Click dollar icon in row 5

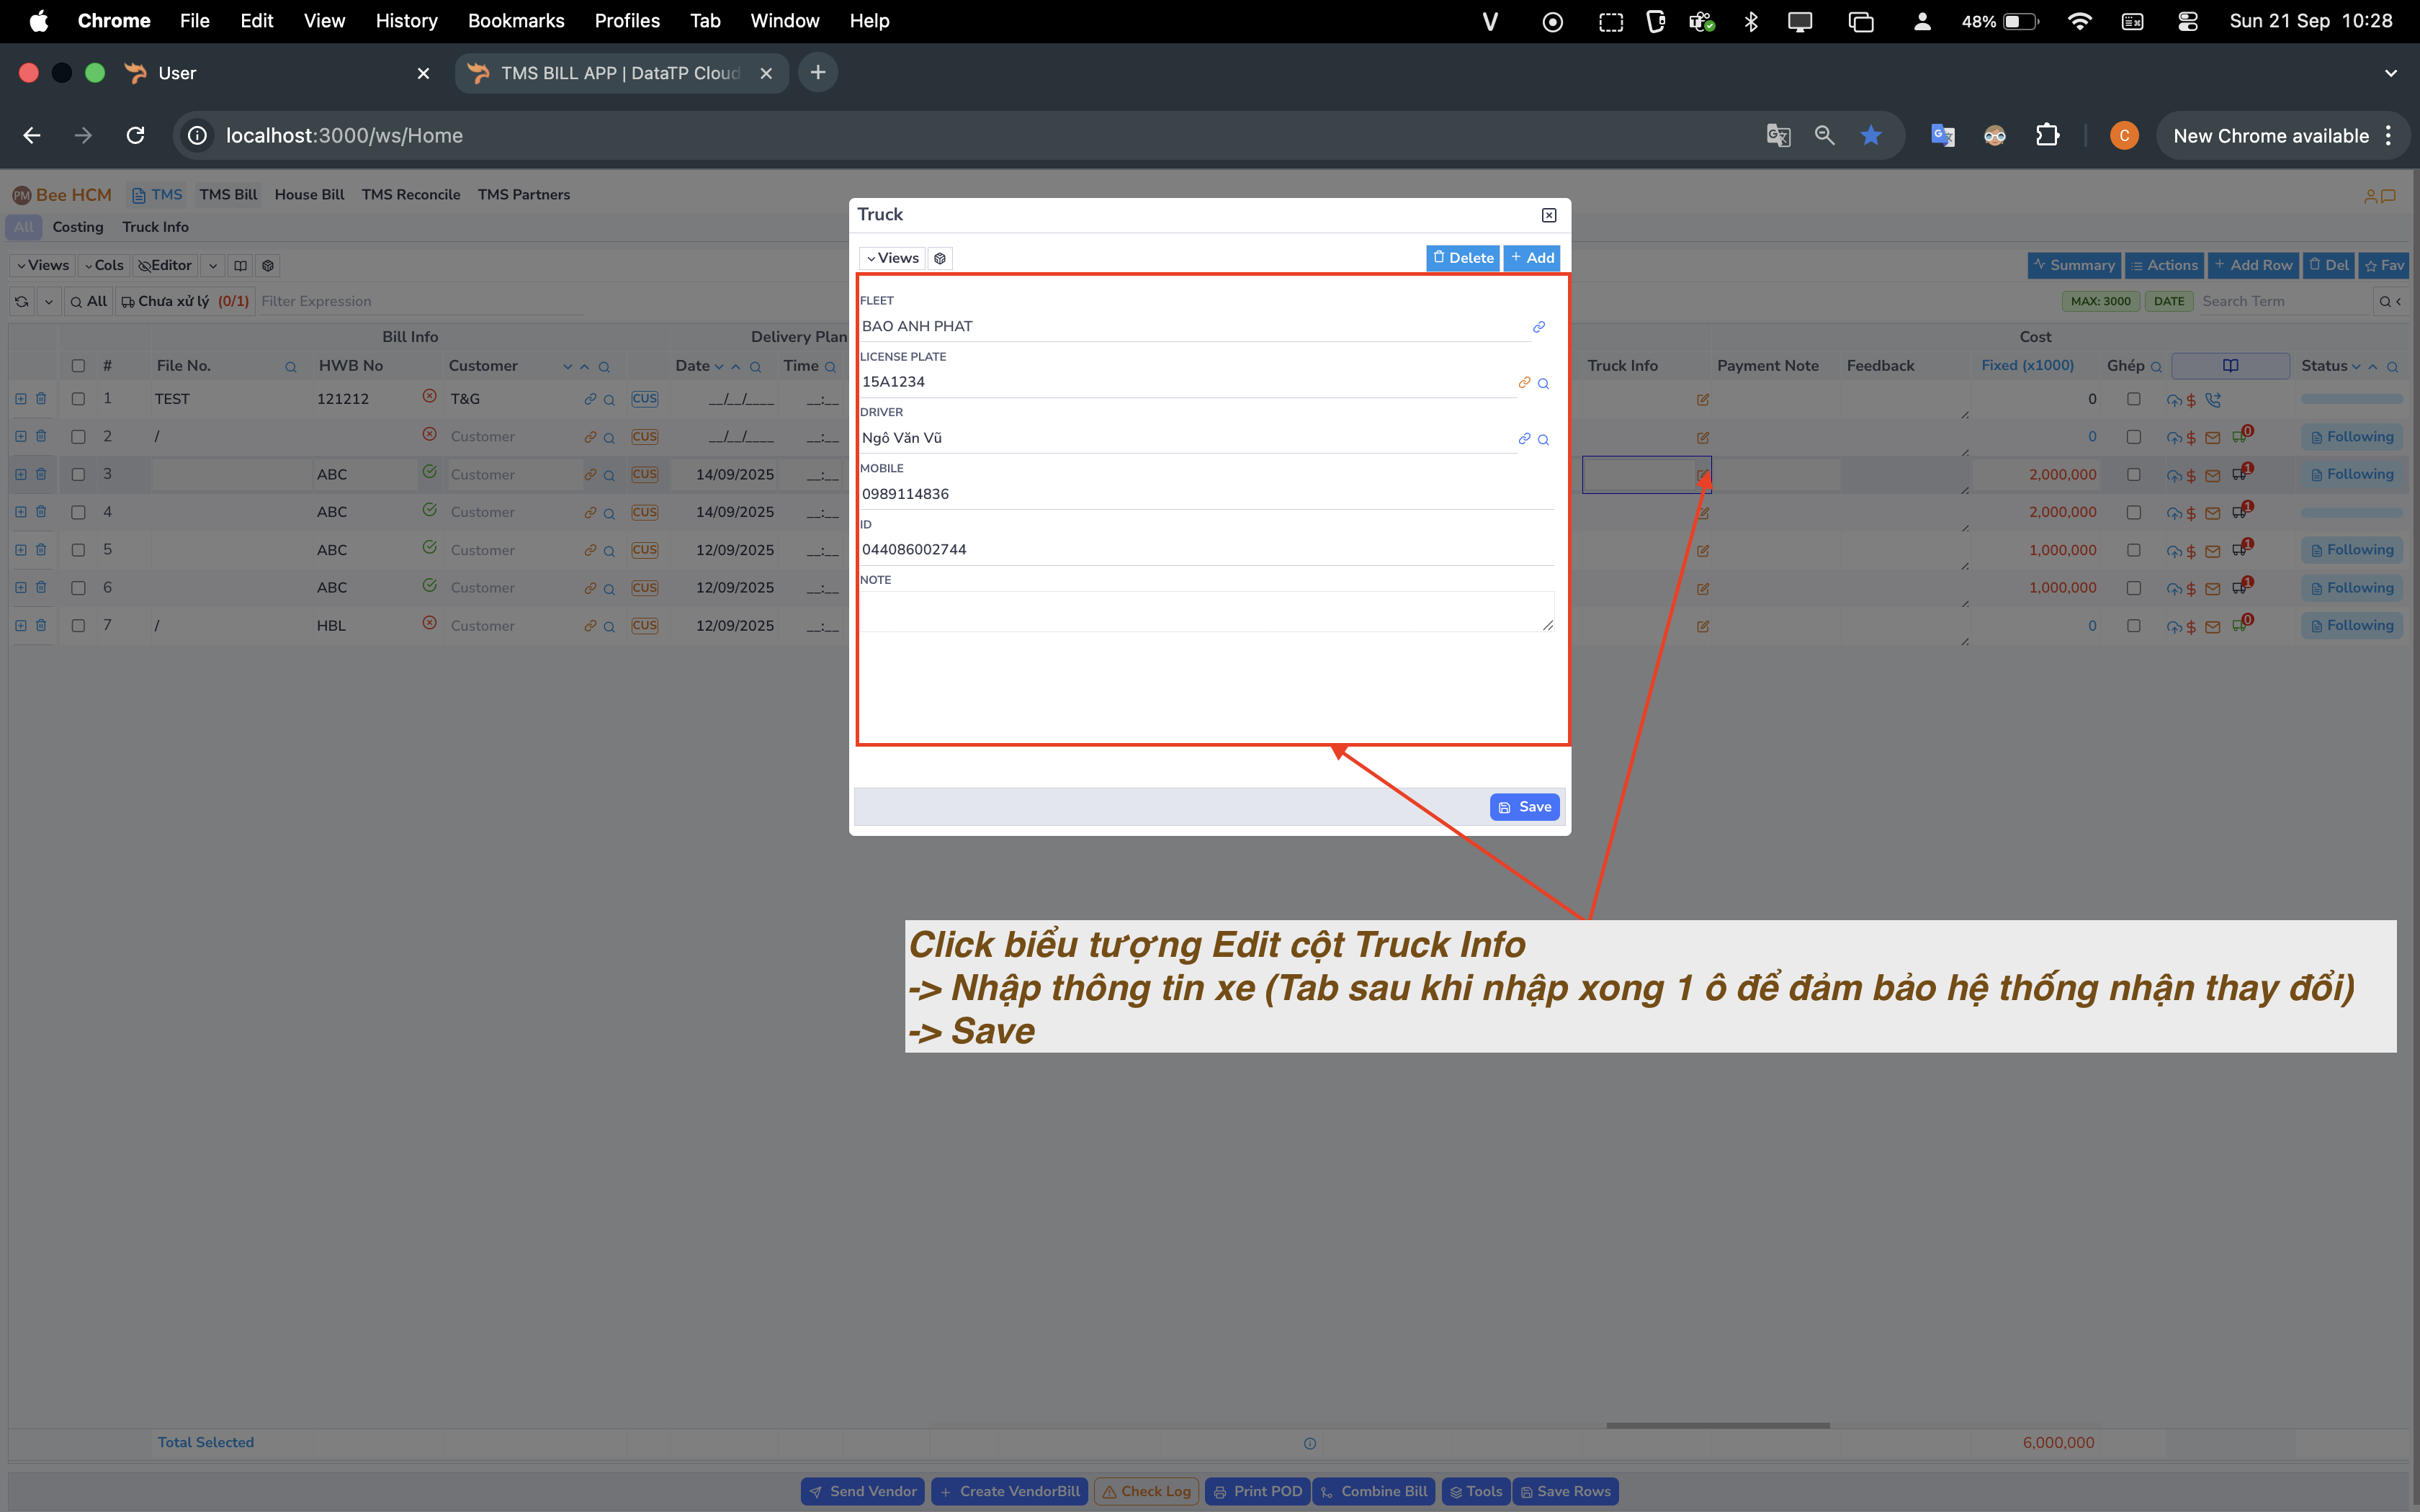tap(2191, 551)
